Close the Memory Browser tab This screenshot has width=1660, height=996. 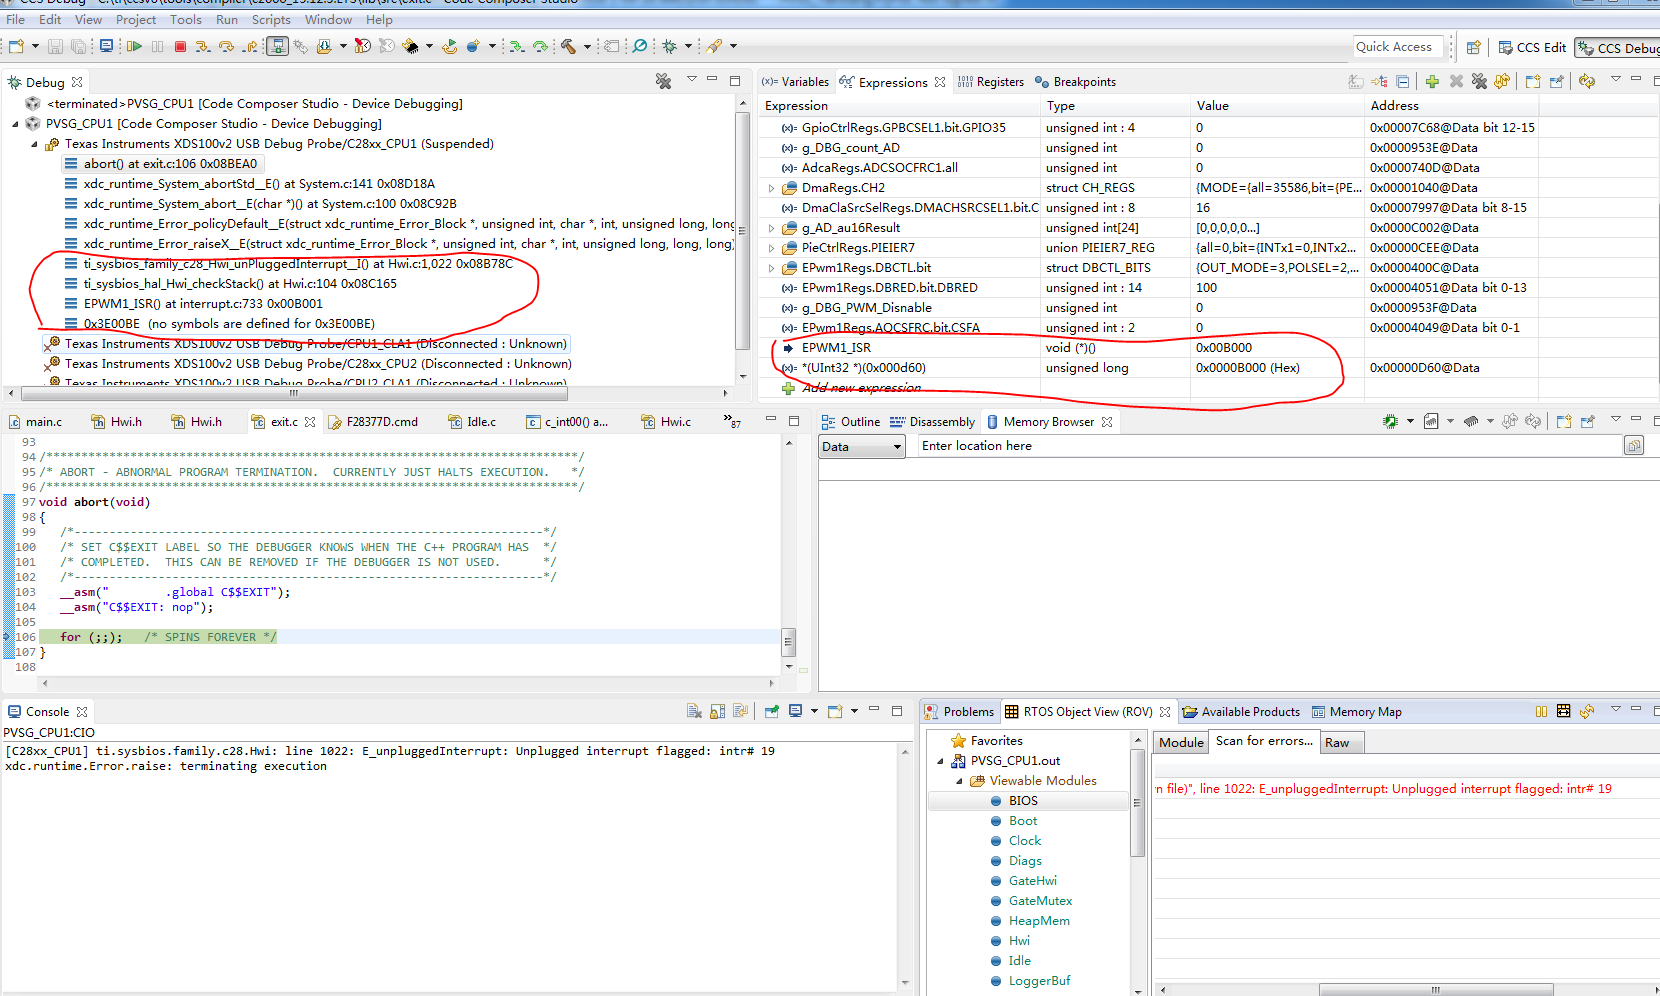pyautogui.click(x=1107, y=422)
